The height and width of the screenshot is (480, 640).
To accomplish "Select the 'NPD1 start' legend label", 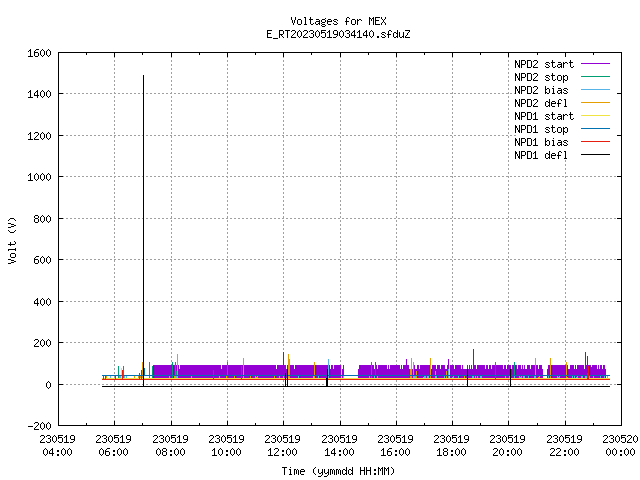I will 544,116.
